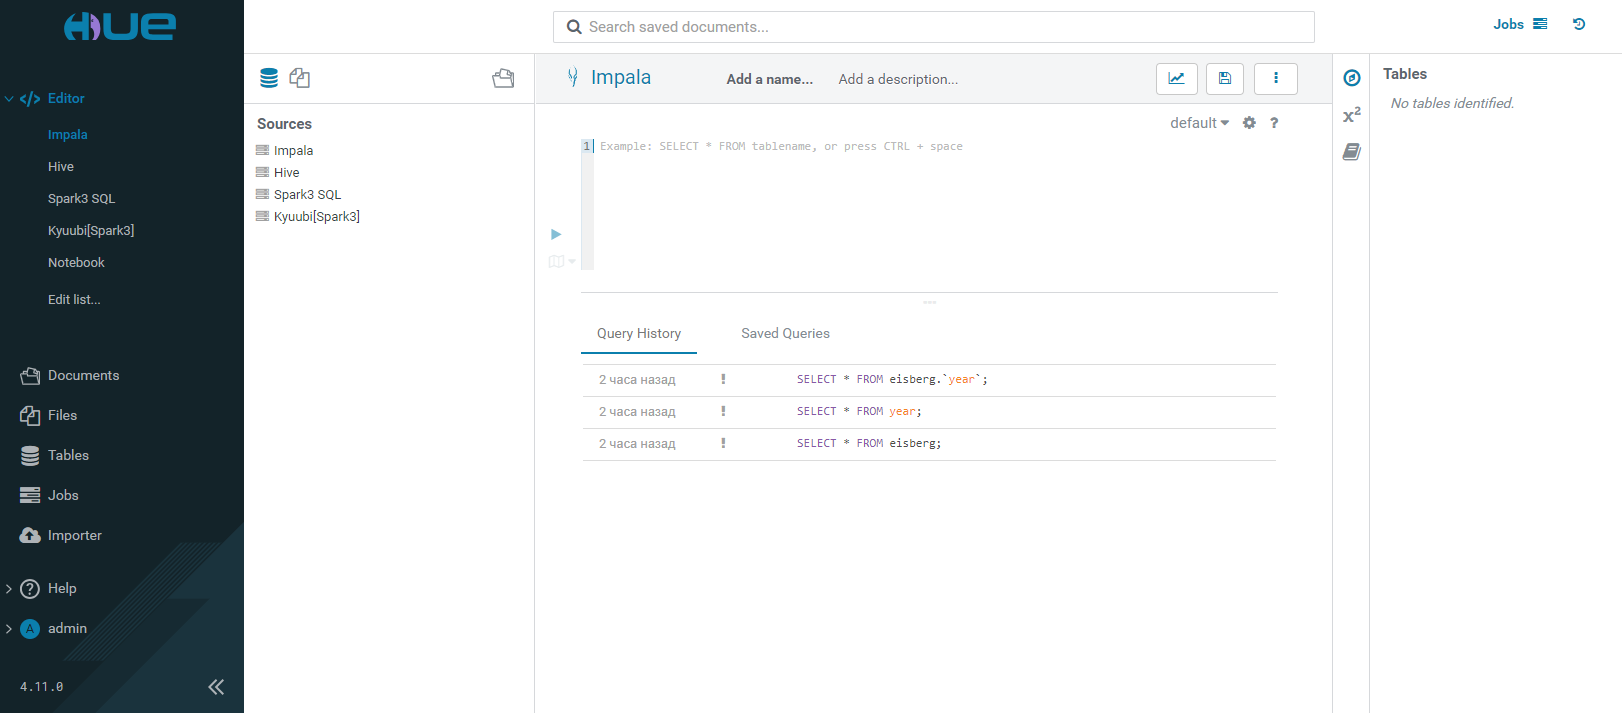
Task: Click the Jobs link in header
Action: (1508, 24)
